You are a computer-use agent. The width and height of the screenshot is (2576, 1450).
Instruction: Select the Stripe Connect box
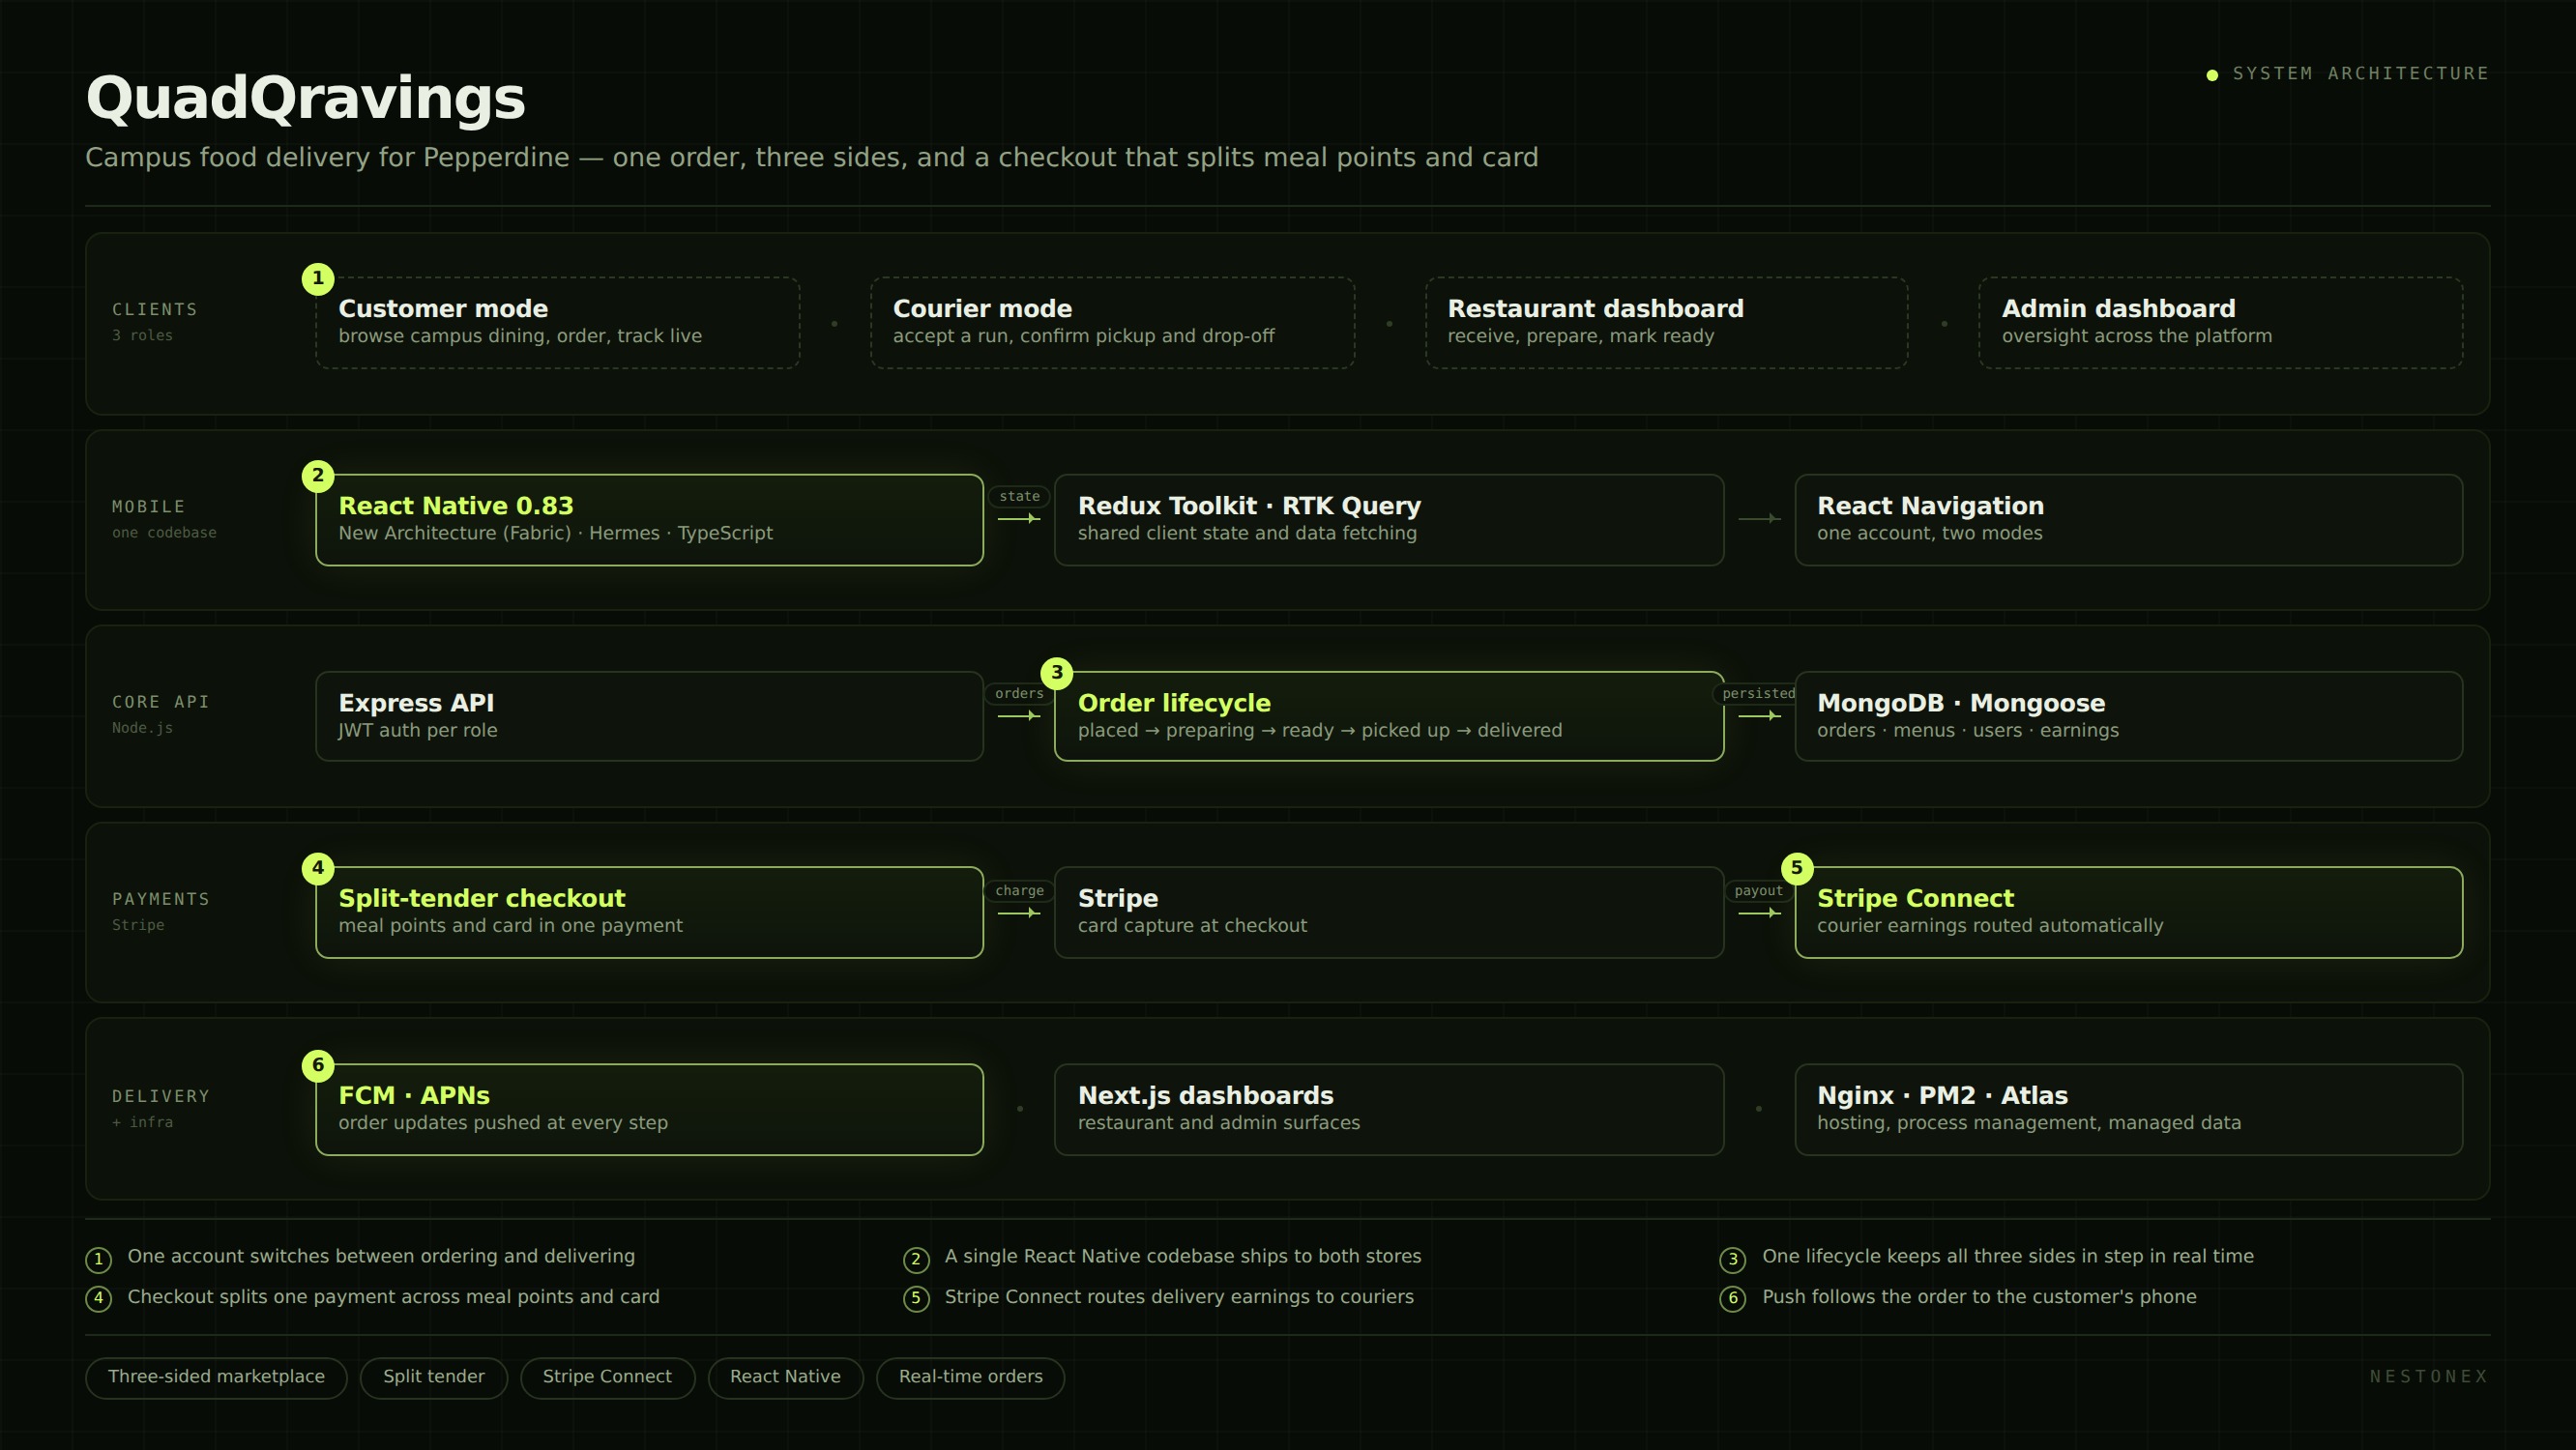tap(2128, 912)
